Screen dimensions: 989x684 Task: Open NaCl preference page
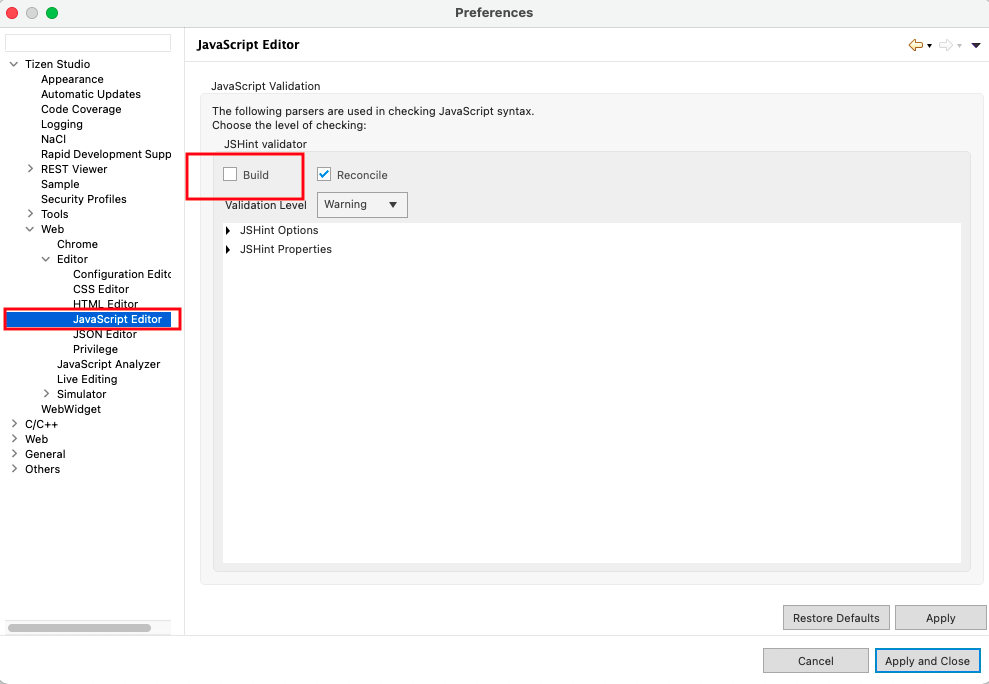coord(53,139)
